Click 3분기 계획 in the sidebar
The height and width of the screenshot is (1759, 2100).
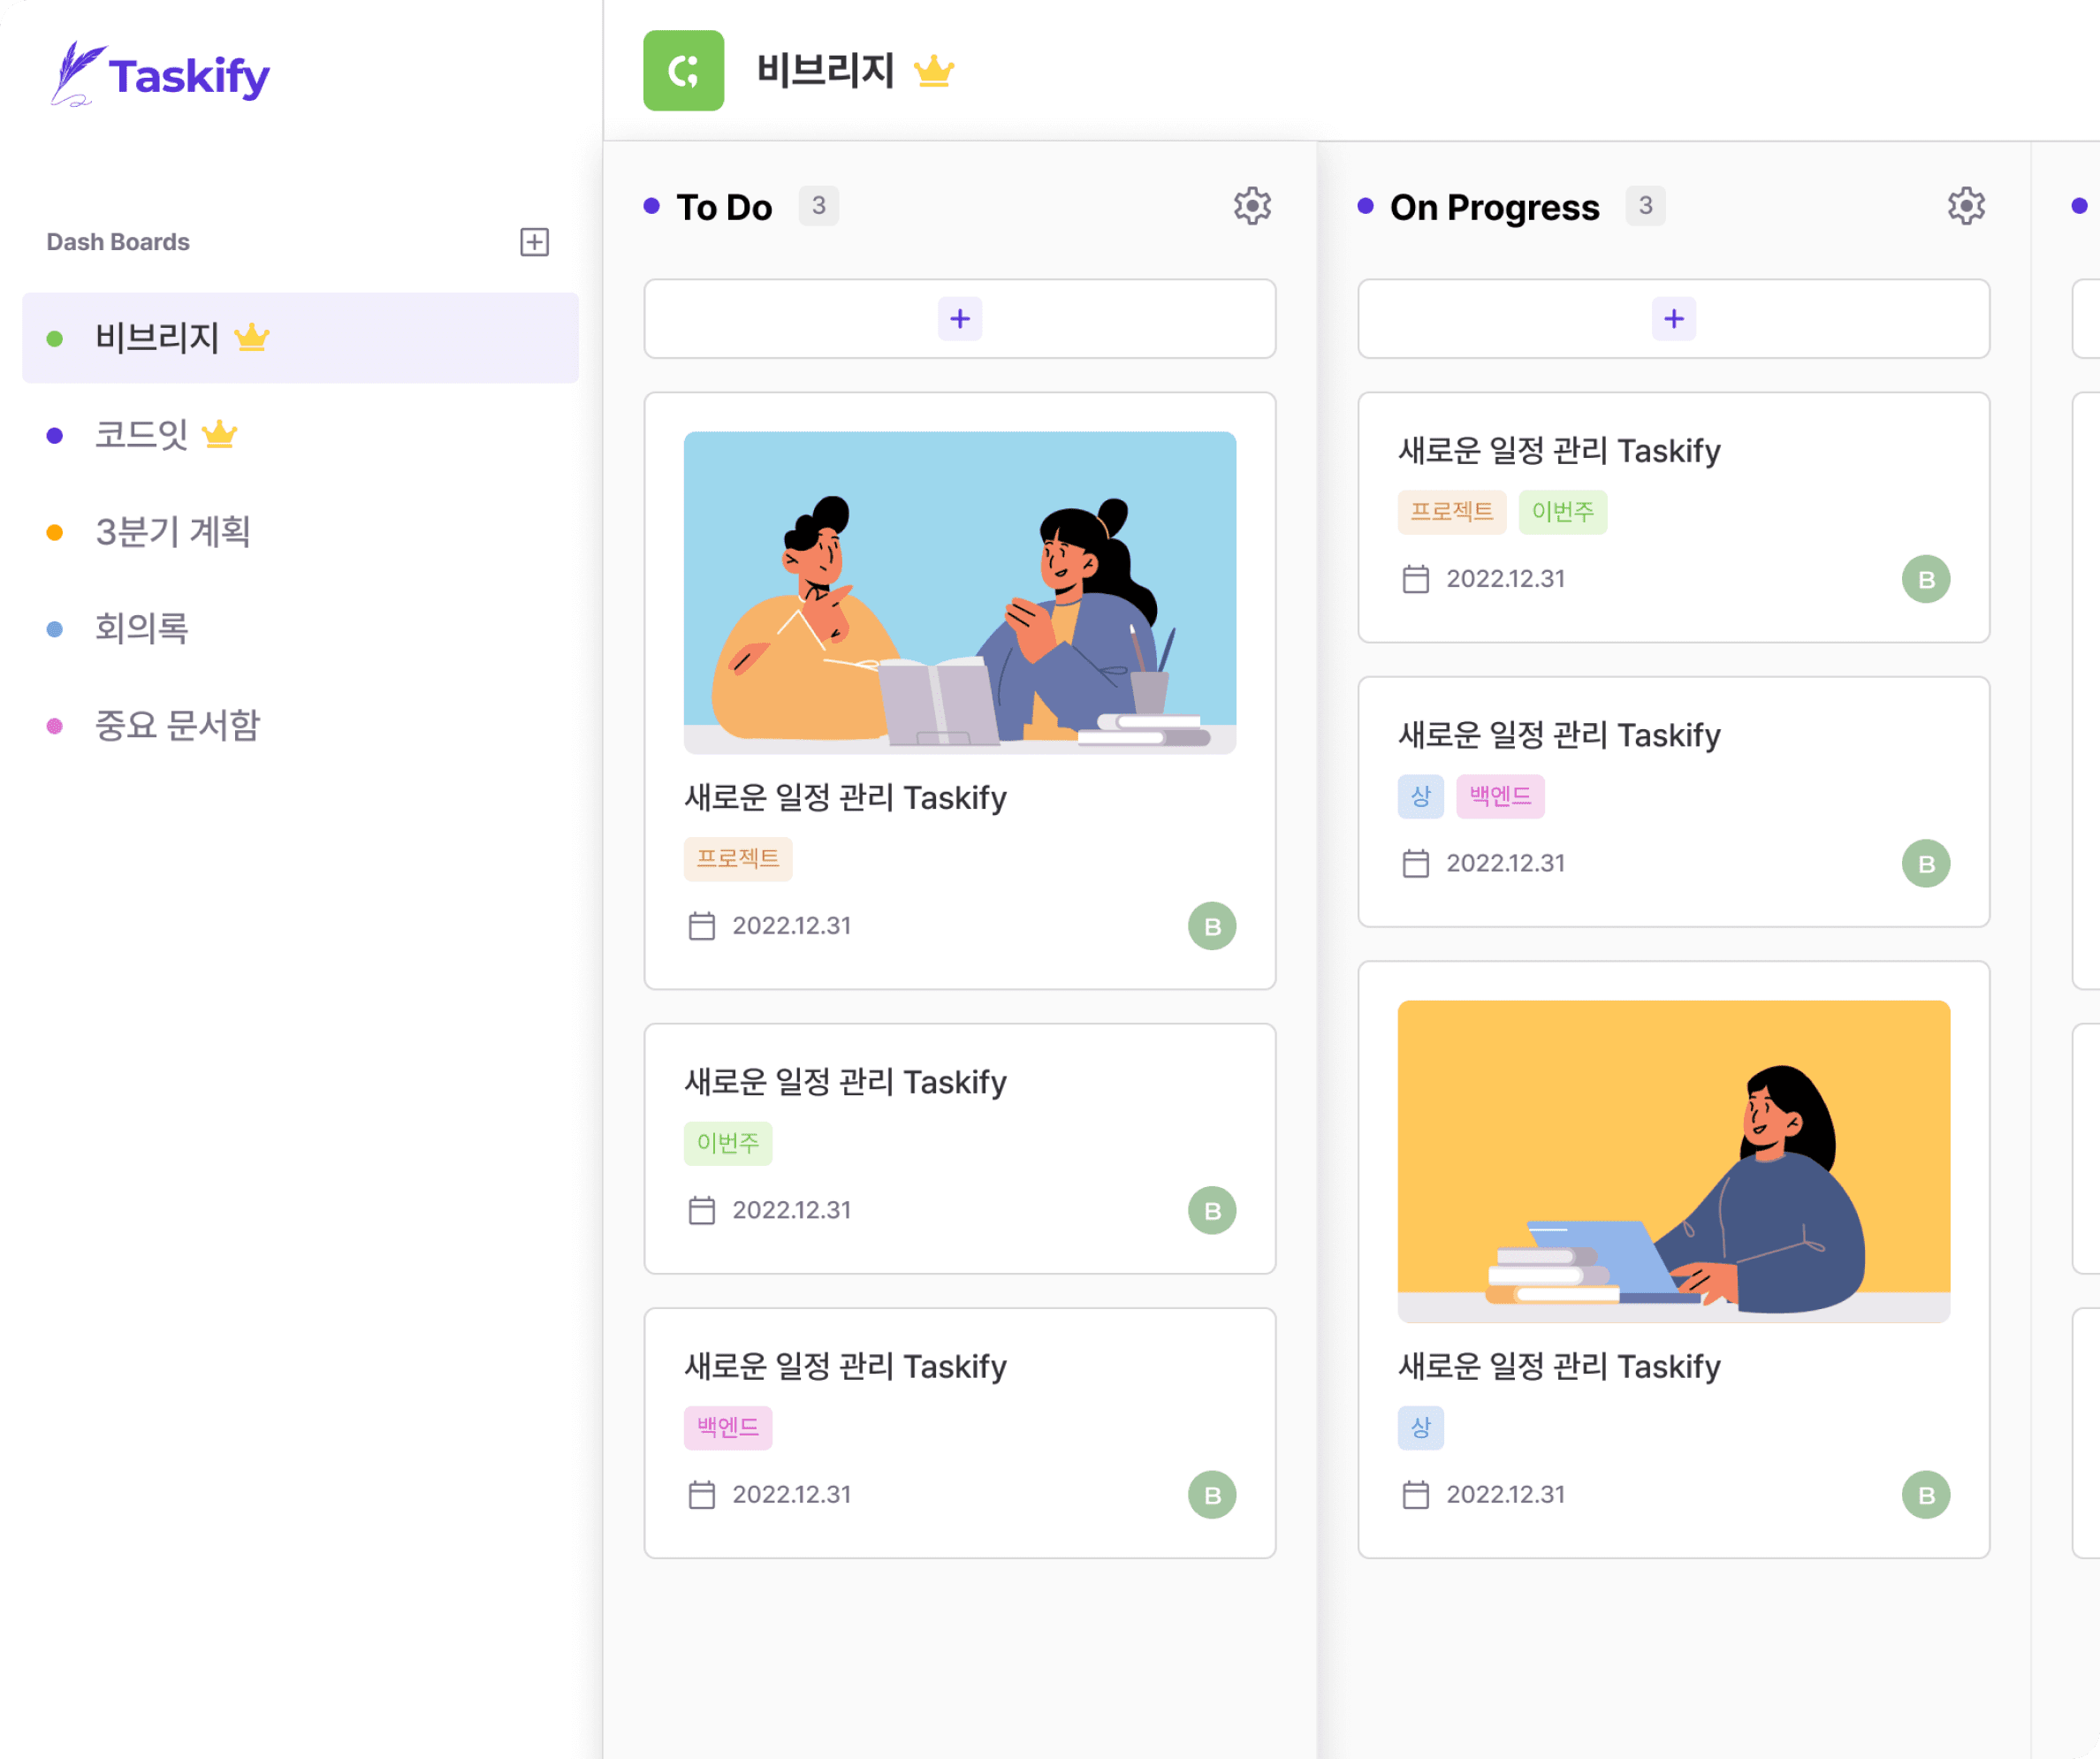coord(172,534)
